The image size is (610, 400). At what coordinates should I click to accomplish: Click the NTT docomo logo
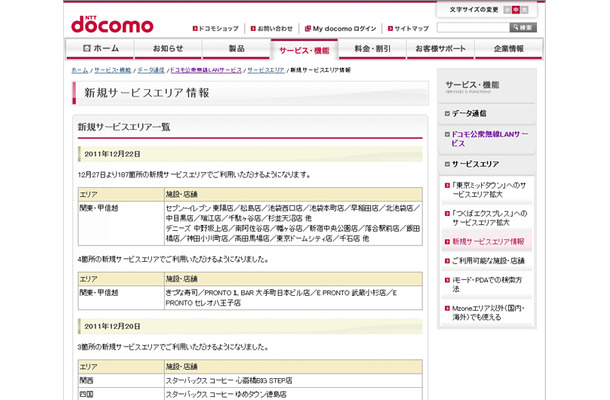[x=112, y=25]
